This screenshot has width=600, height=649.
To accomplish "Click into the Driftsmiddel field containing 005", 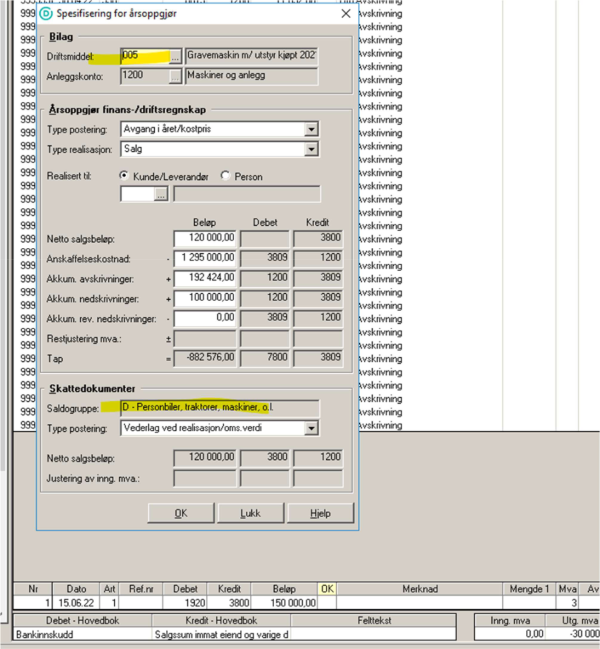I will [145, 56].
